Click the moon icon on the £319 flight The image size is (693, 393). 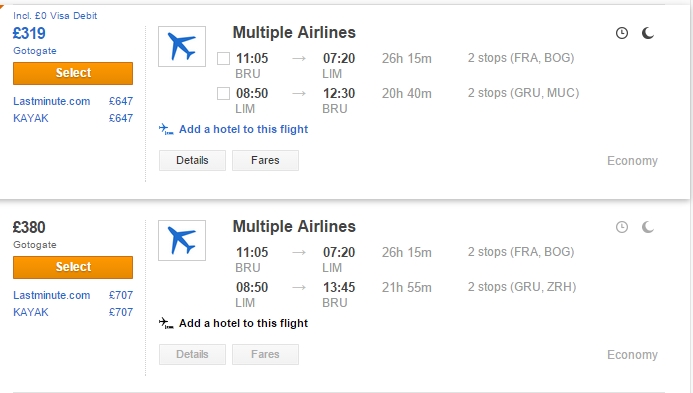point(647,33)
